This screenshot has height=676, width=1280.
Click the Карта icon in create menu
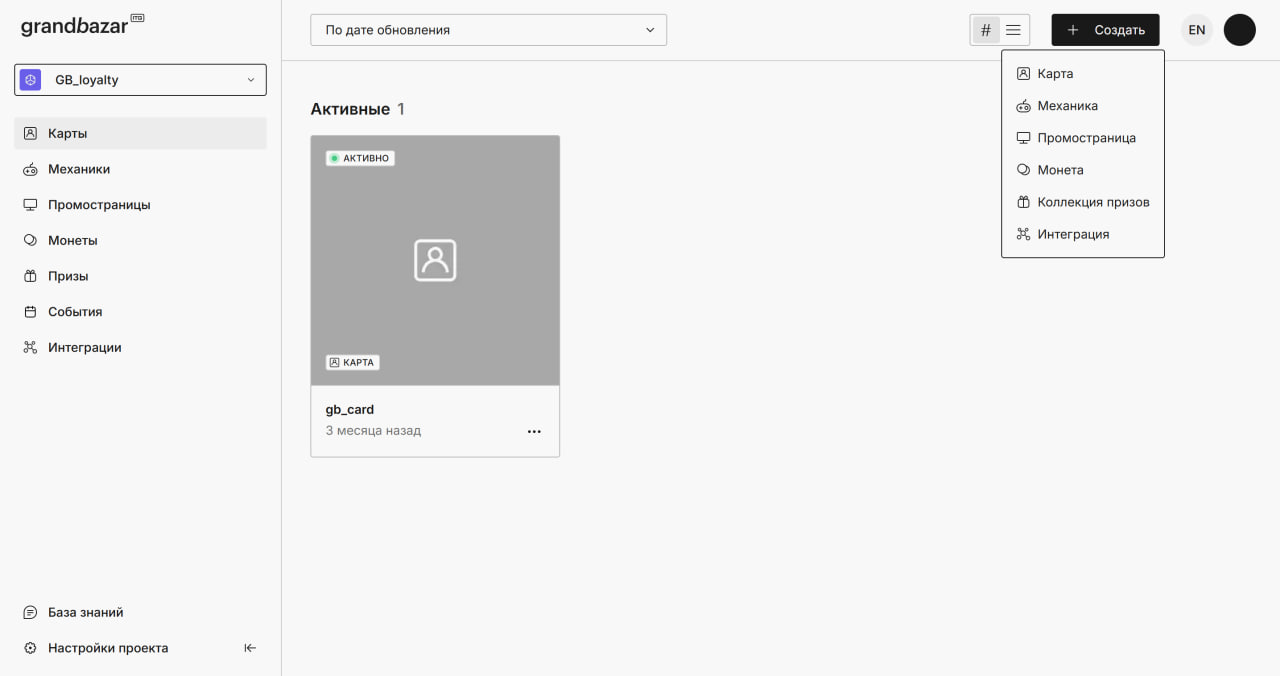1023,74
